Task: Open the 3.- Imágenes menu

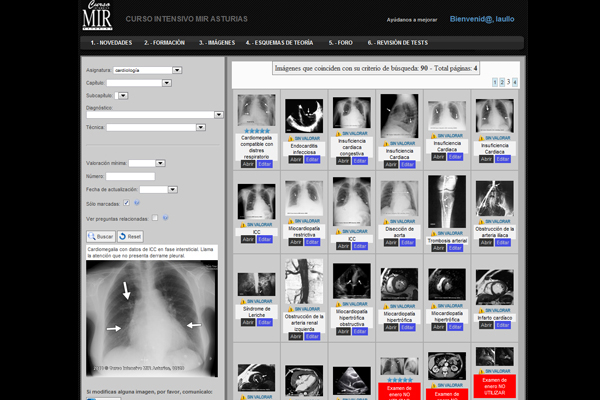Action: (217, 43)
